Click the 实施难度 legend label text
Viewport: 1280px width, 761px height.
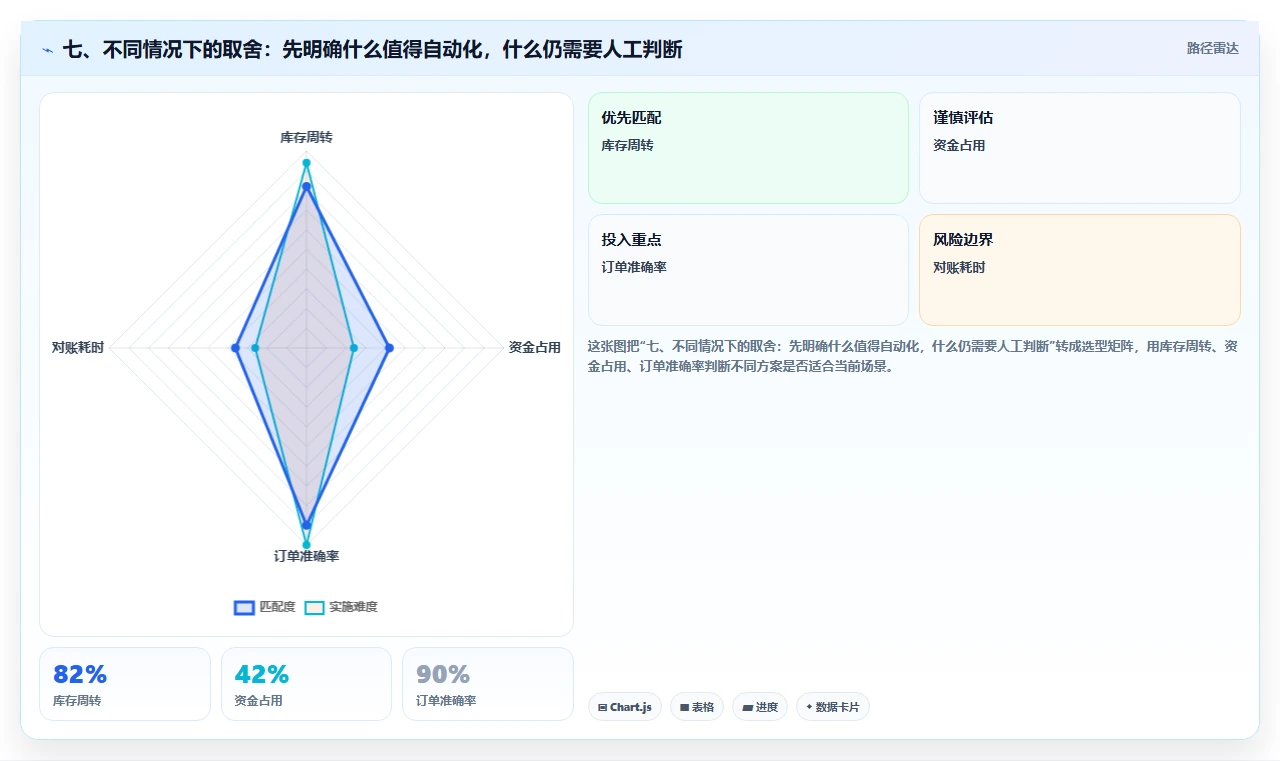click(x=353, y=607)
